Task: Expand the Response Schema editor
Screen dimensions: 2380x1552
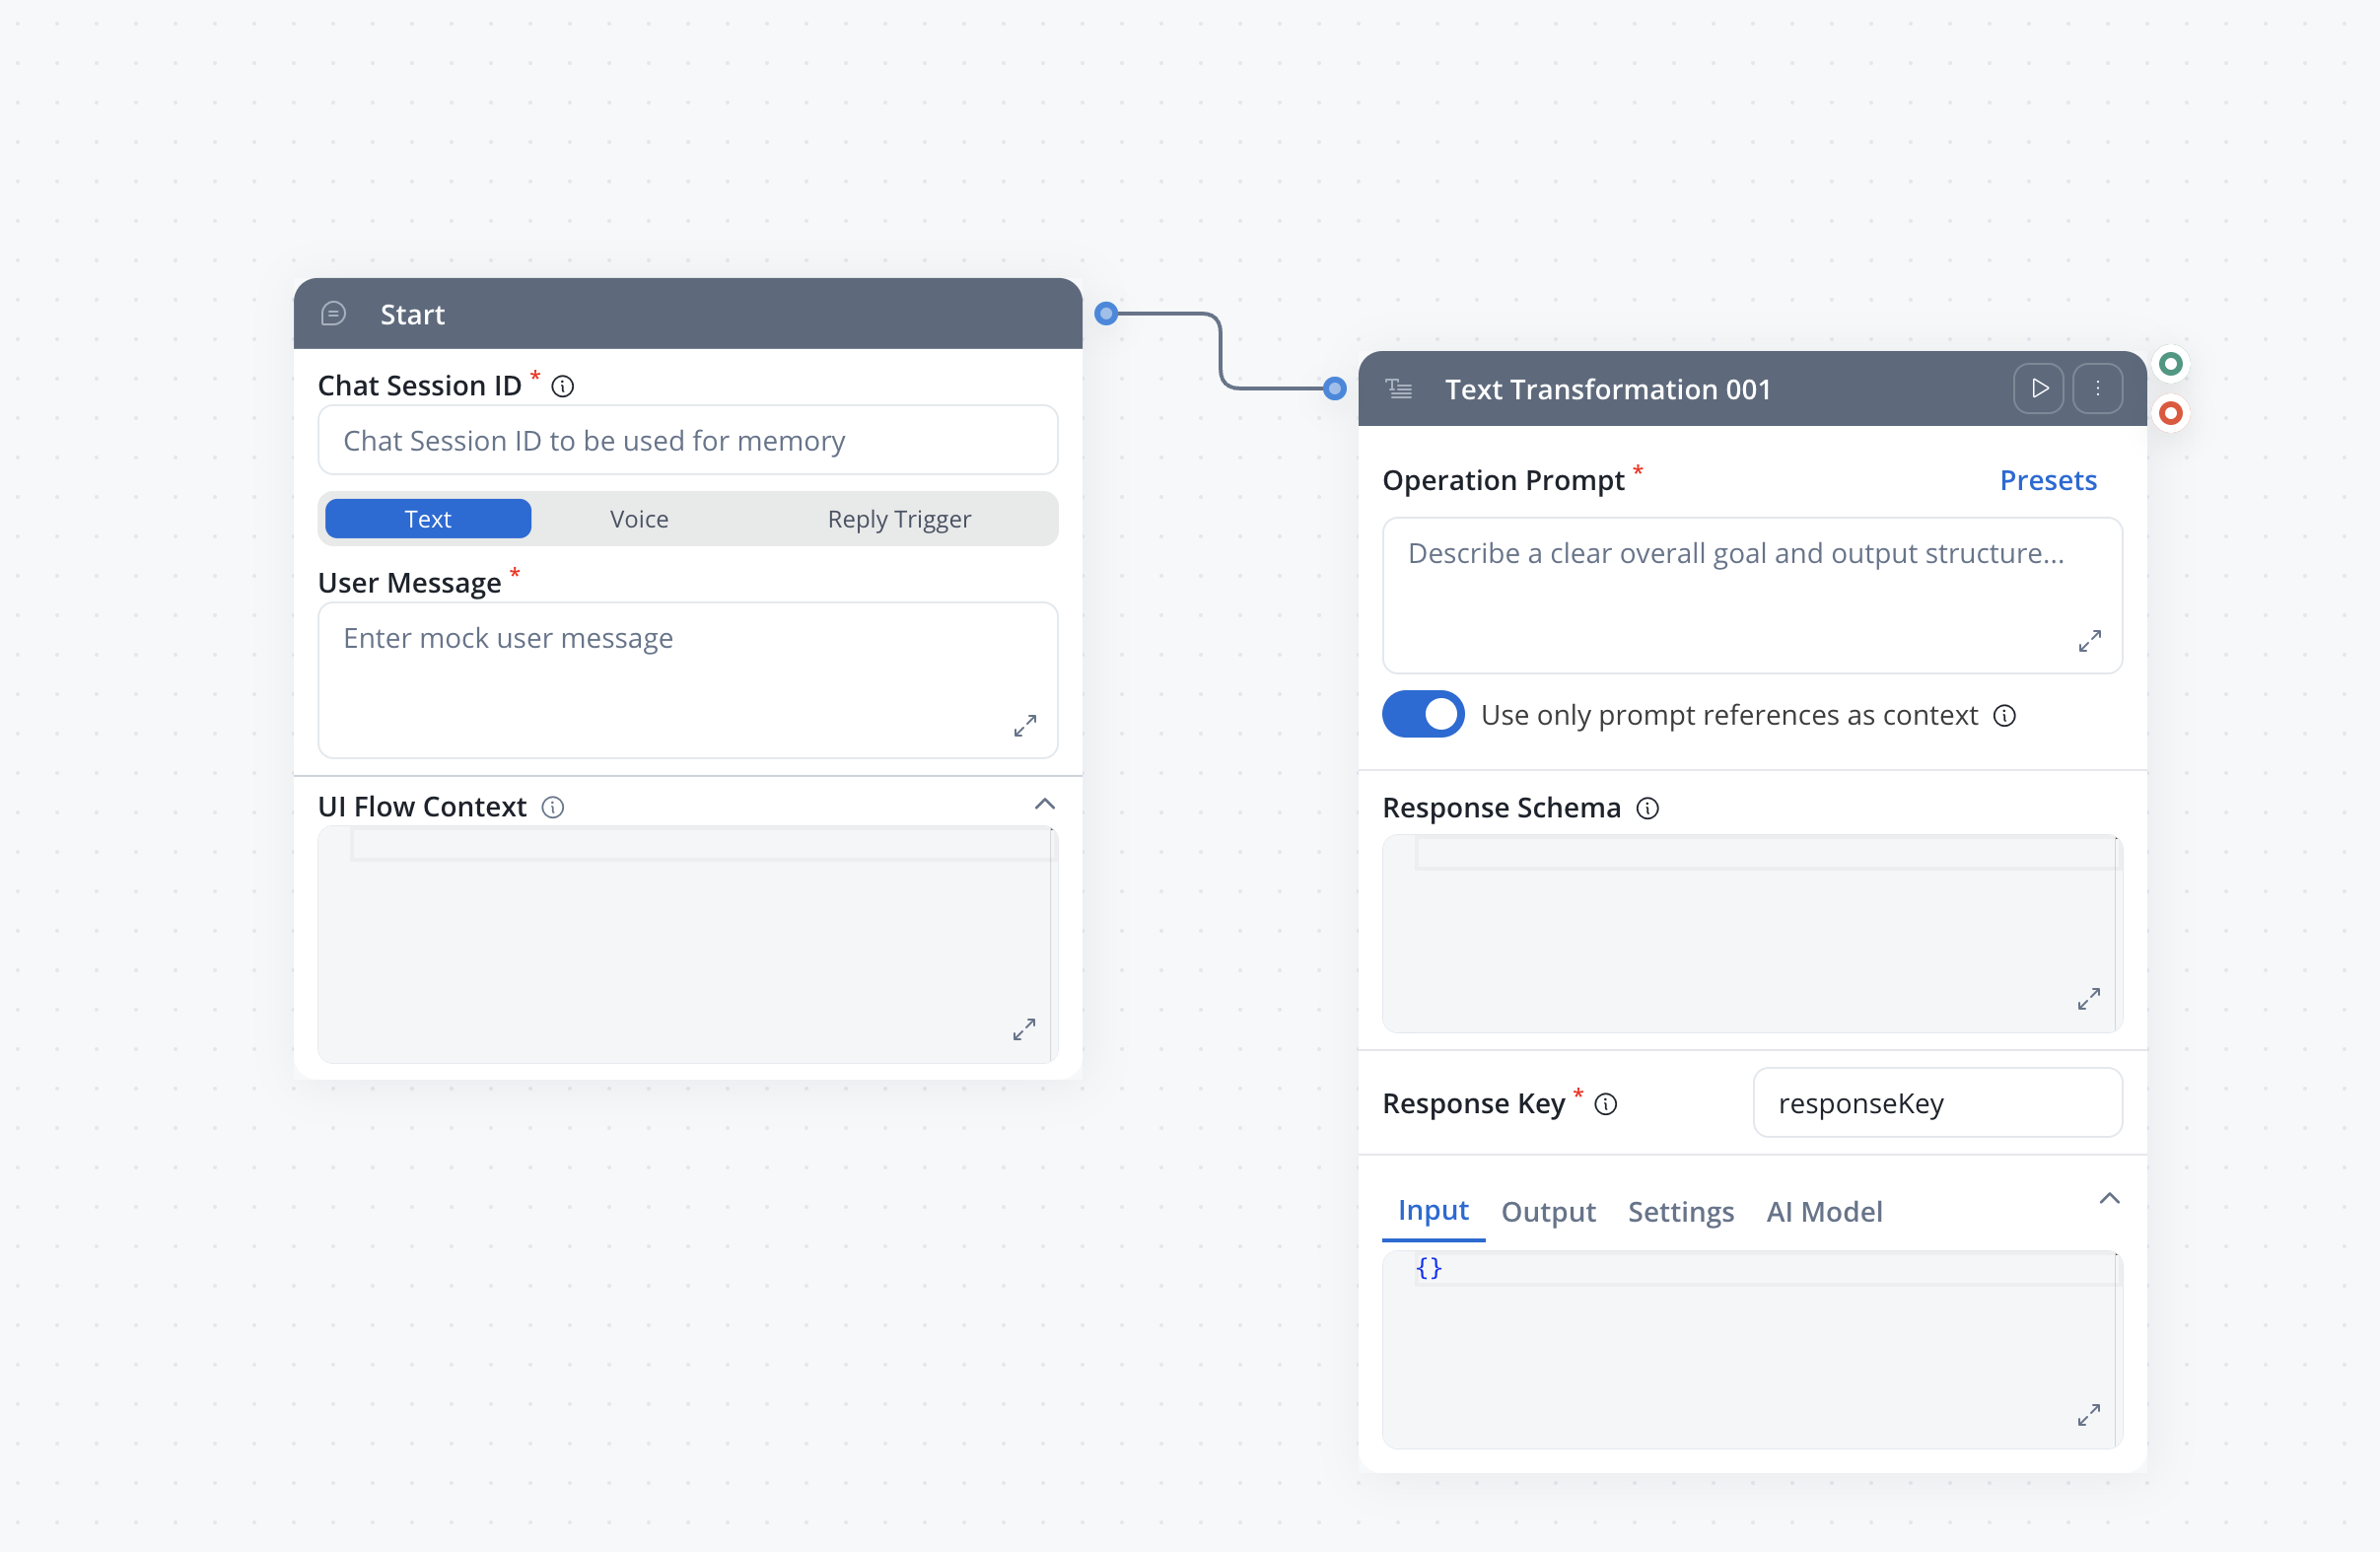Action: 2088,999
